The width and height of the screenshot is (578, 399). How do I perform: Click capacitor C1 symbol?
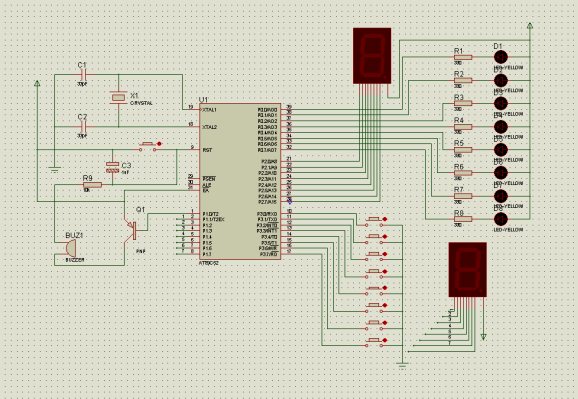point(83,75)
